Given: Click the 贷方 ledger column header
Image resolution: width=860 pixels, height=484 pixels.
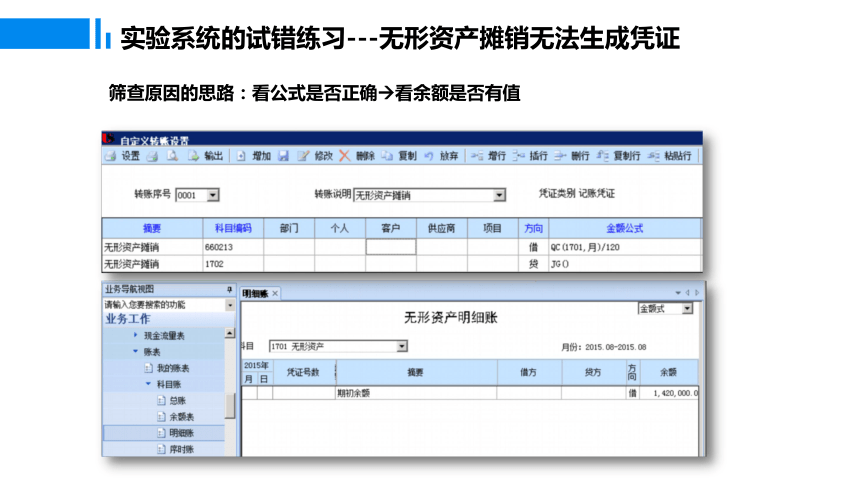Looking at the screenshot, I should tap(593, 372).
